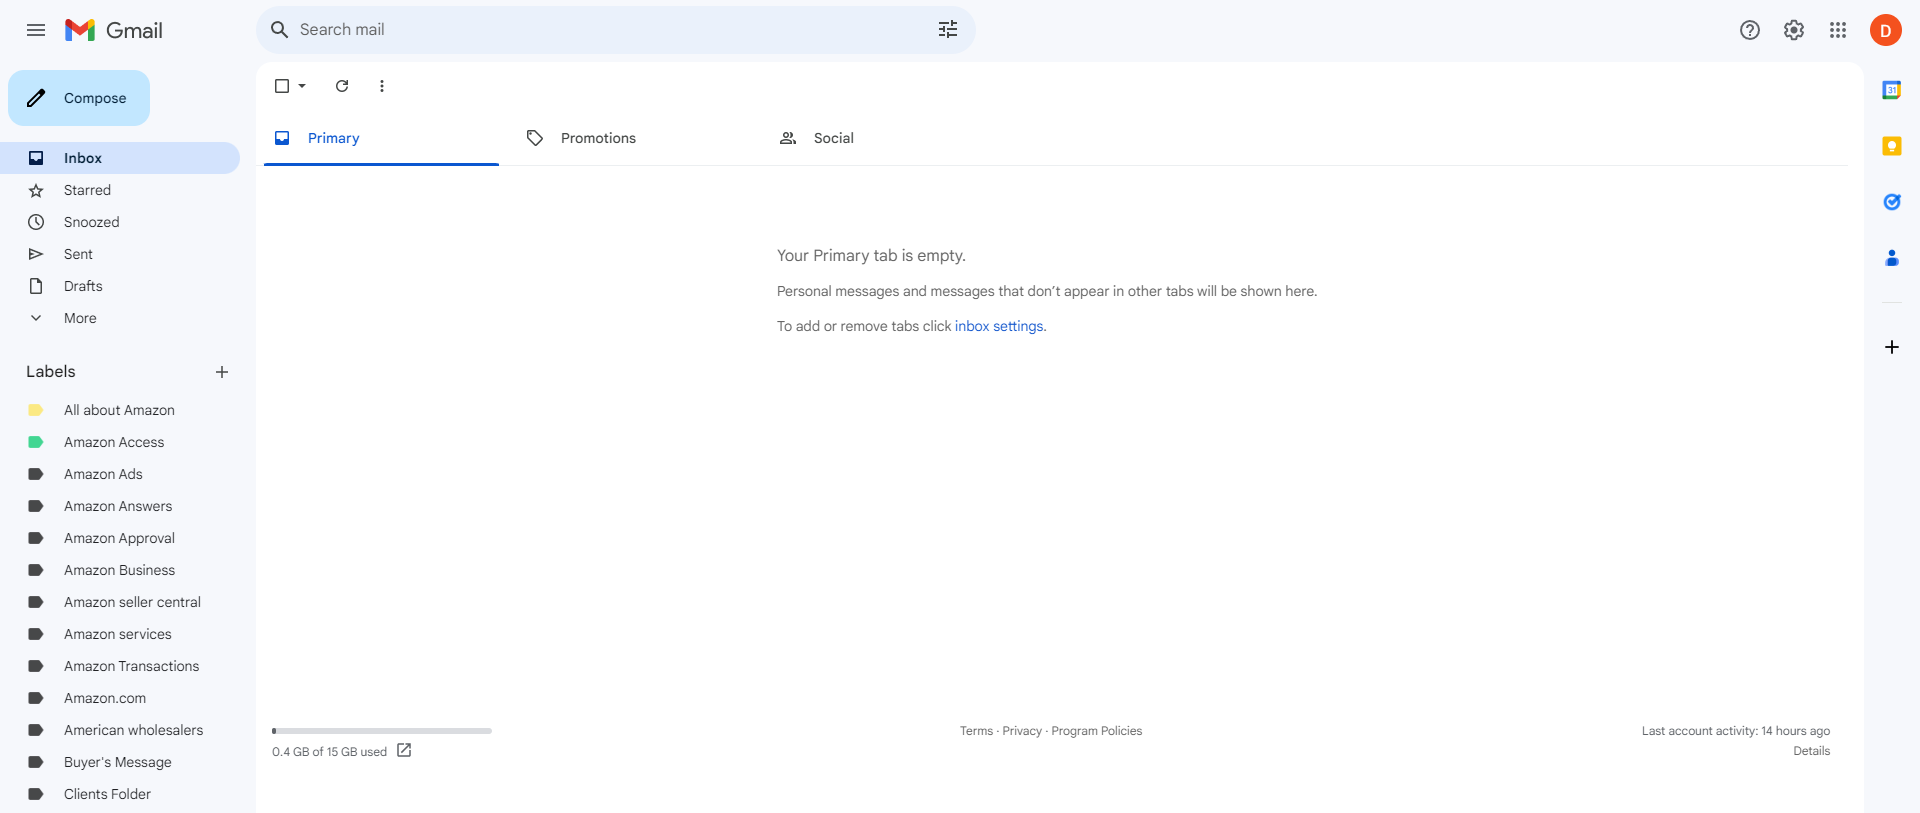Image resolution: width=1920 pixels, height=813 pixels.
Task: Follow the inbox settings link
Action: click(x=999, y=326)
